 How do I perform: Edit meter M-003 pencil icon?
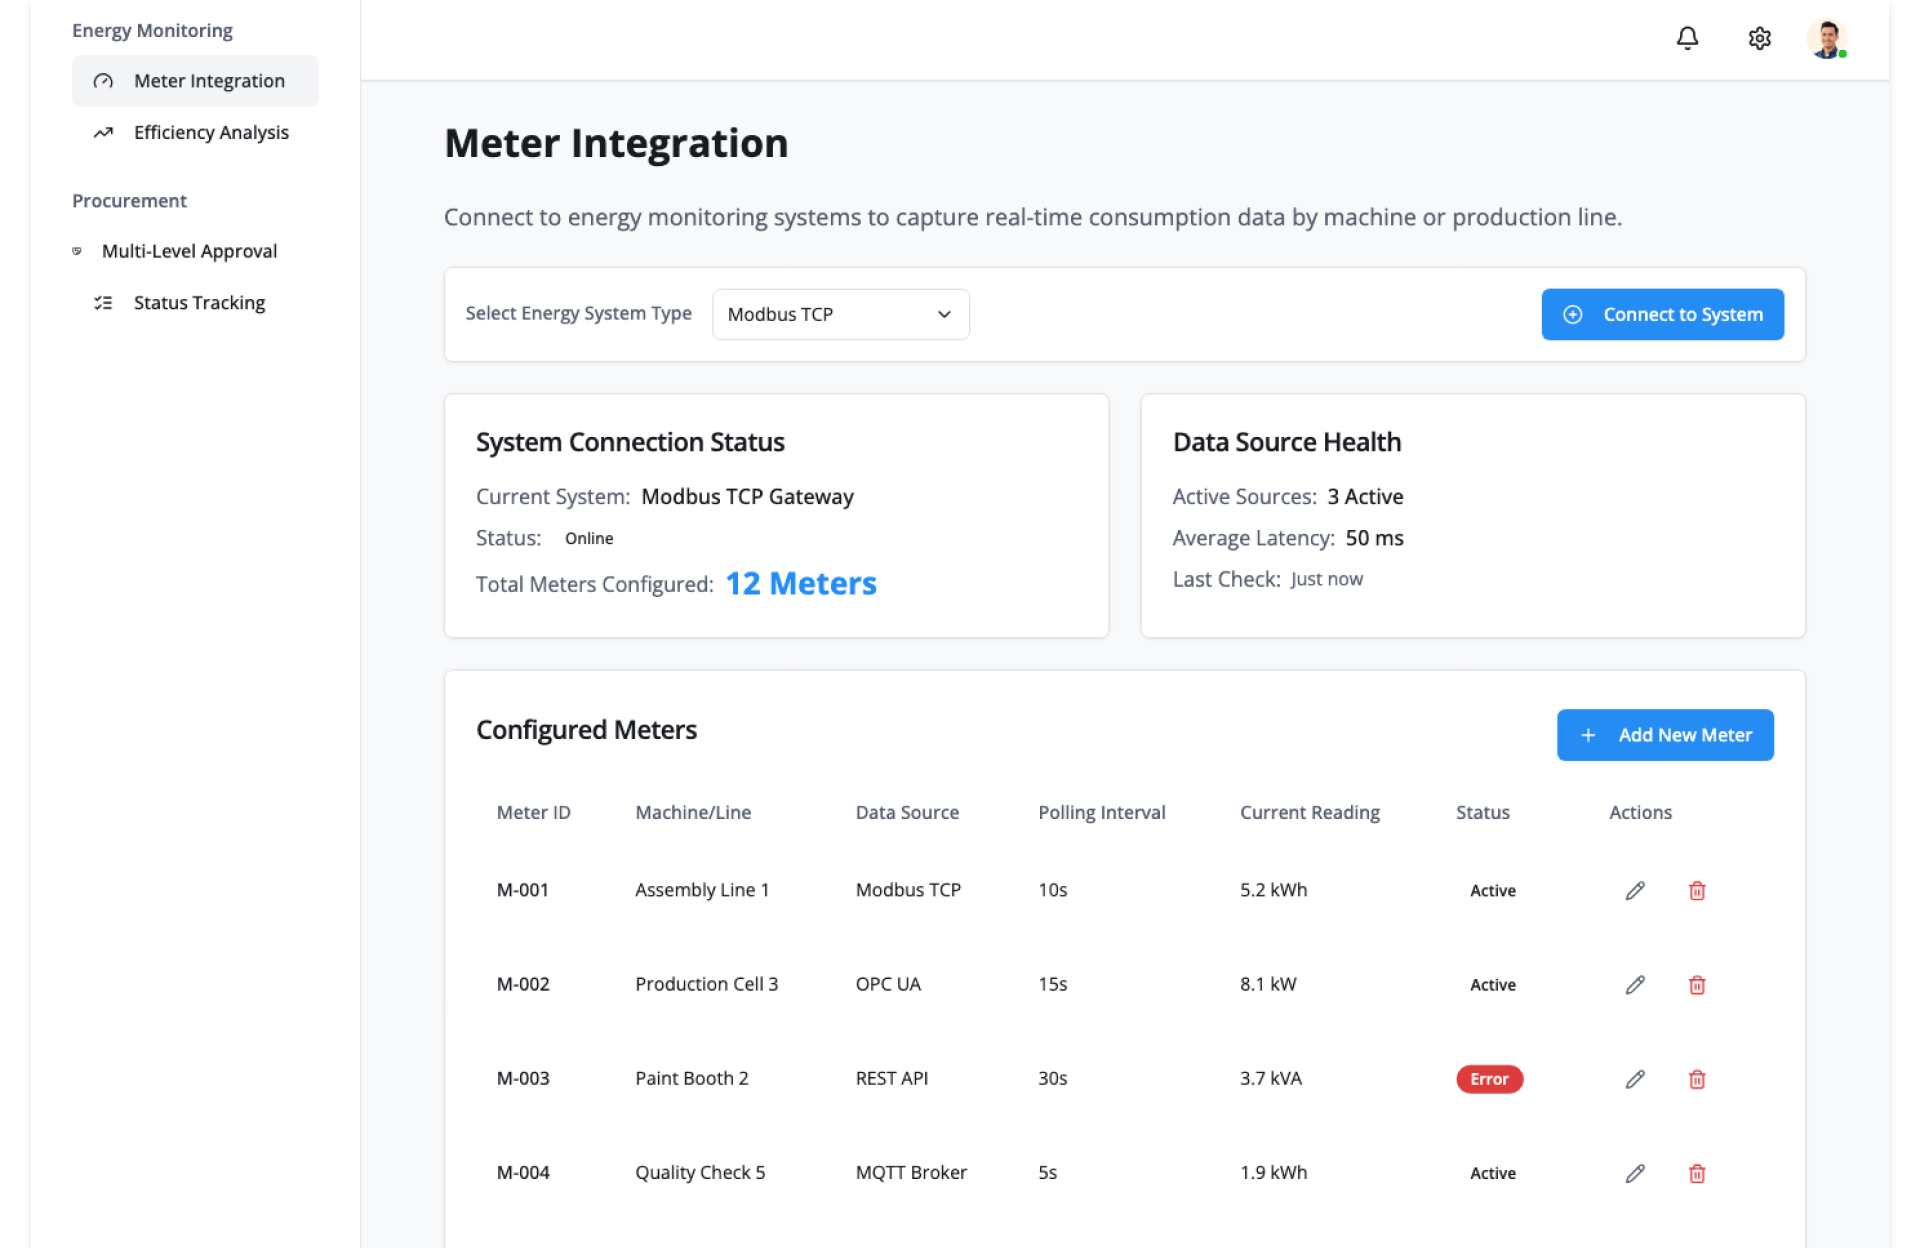(x=1635, y=1079)
